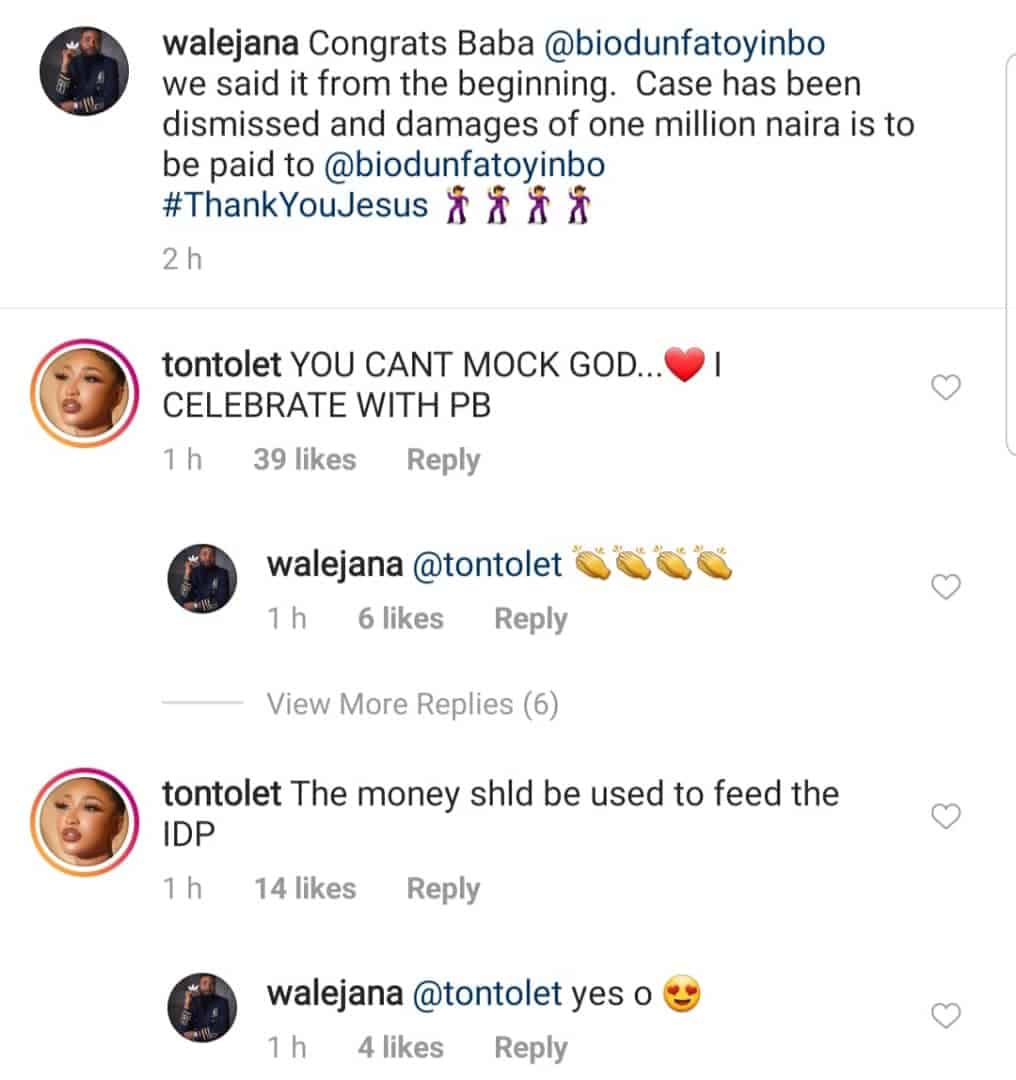View the 14 likes list

click(305, 889)
